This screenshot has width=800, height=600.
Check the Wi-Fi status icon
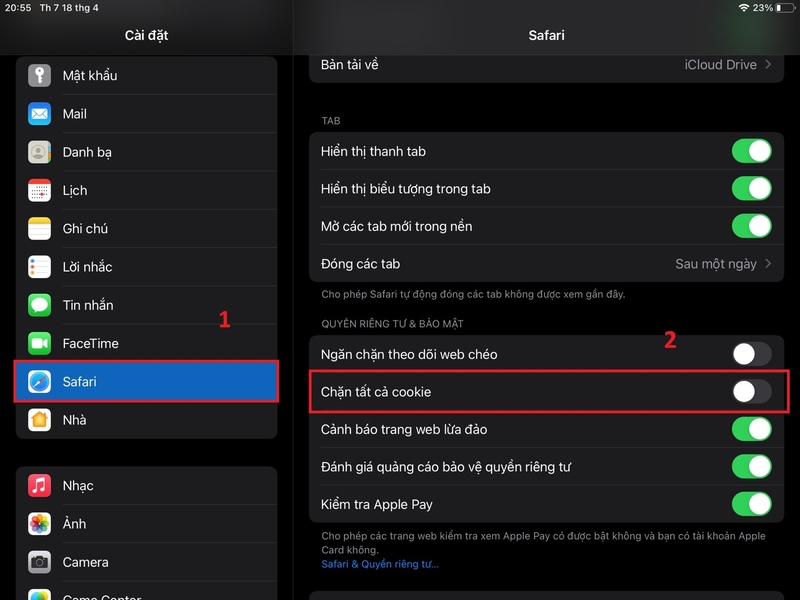744,8
